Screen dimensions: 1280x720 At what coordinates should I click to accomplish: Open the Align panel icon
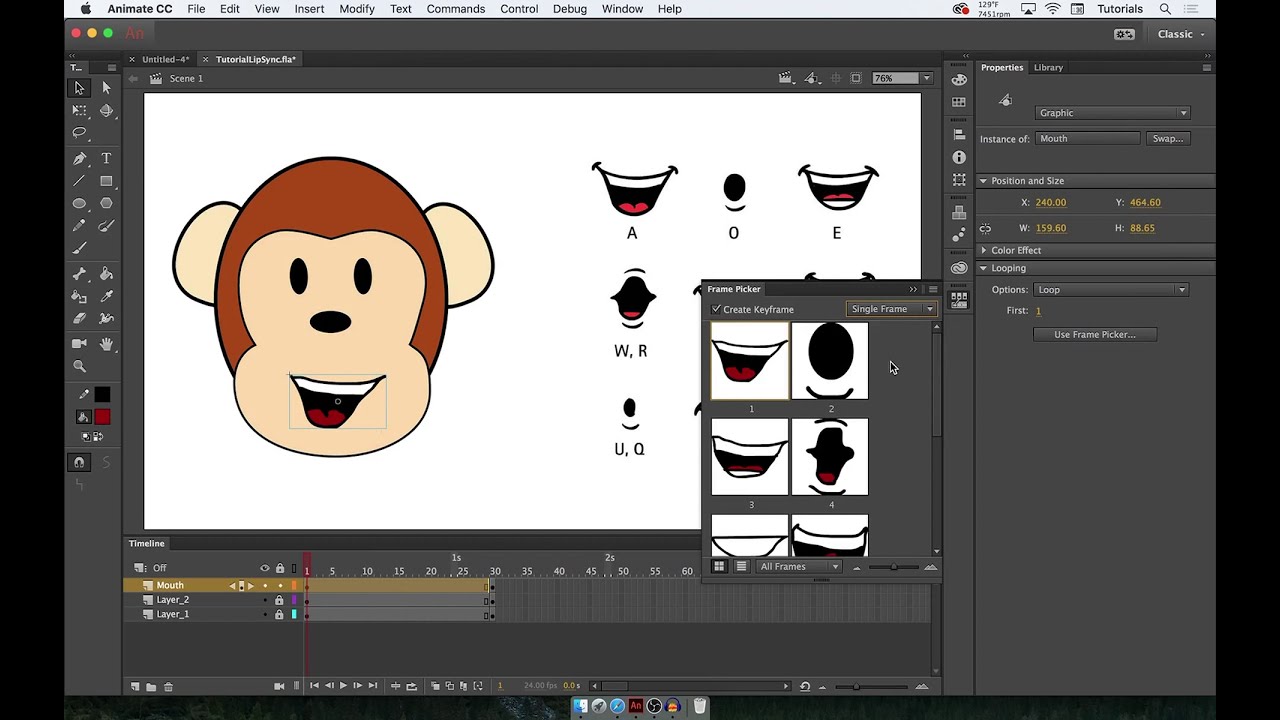point(959,134)
